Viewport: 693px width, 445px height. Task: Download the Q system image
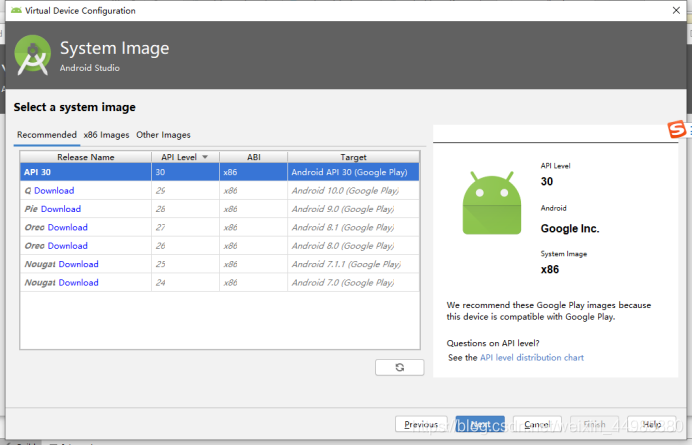click(54, 190)
